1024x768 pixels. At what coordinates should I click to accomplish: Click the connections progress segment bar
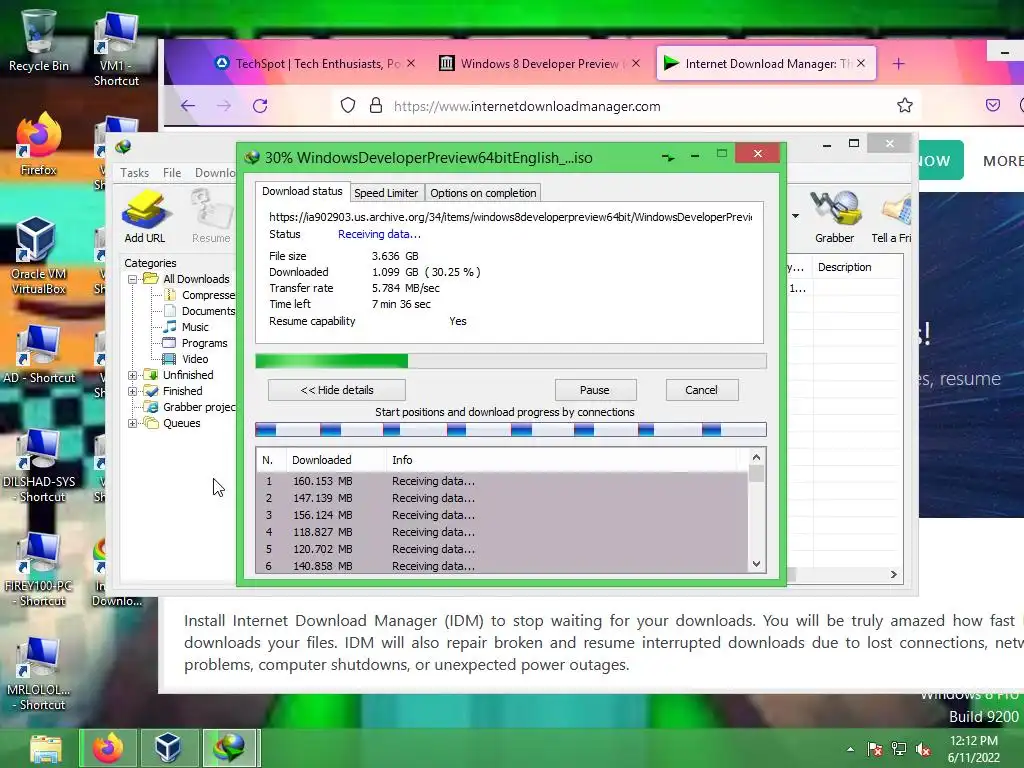point(511,429)
